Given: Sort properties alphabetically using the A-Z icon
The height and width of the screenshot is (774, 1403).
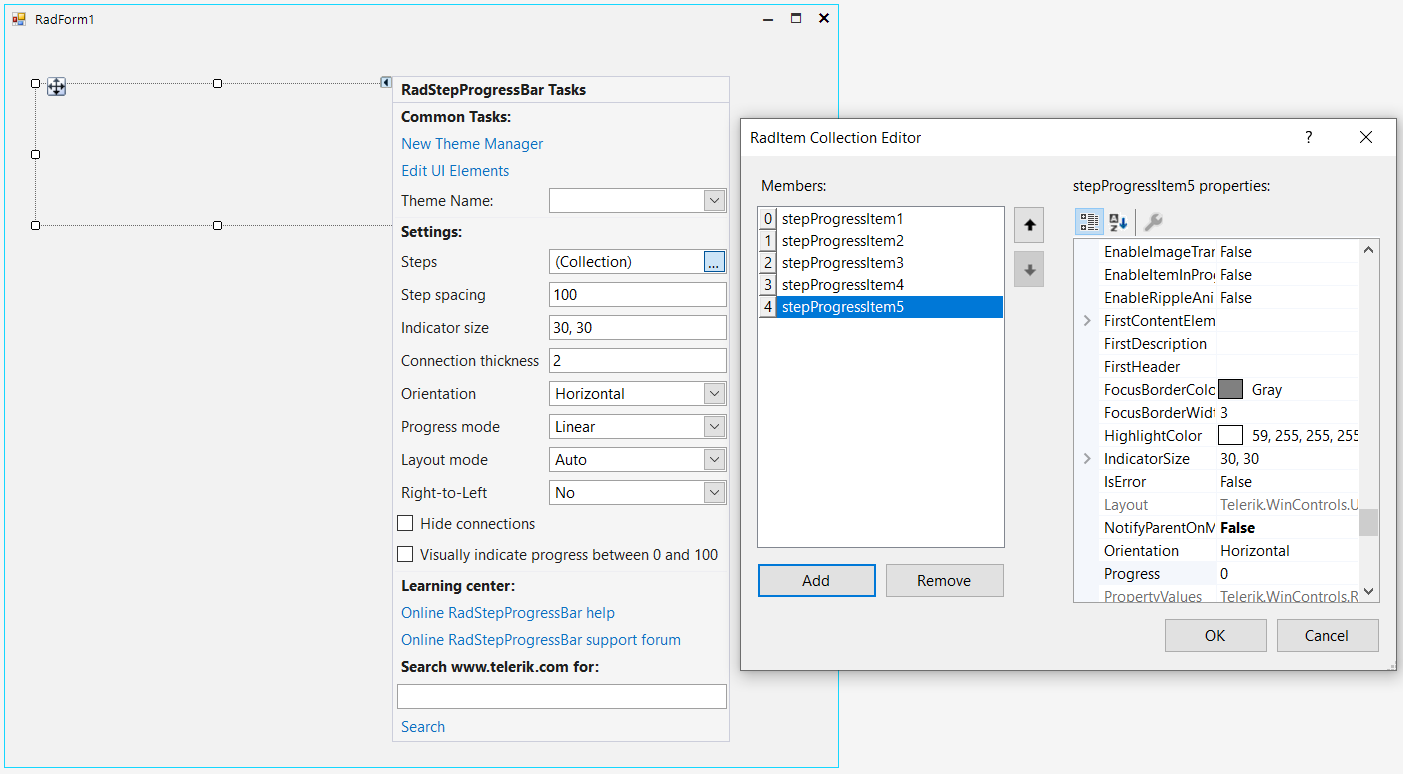Looking at the screenshot, I should [1117, 222].
